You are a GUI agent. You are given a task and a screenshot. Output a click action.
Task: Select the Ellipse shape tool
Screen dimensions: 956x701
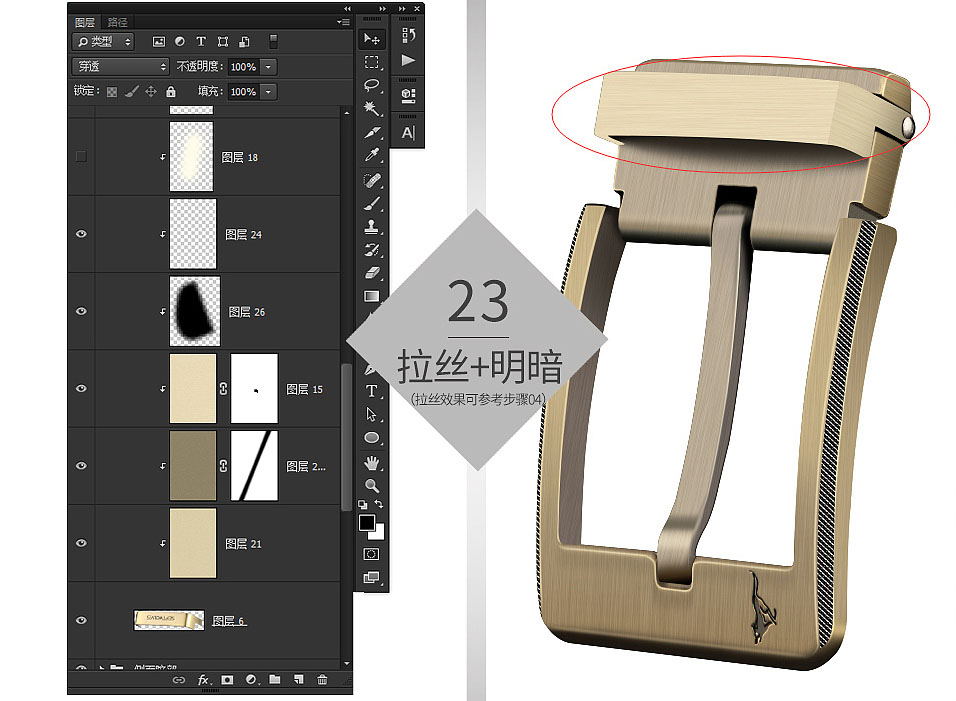371,438
